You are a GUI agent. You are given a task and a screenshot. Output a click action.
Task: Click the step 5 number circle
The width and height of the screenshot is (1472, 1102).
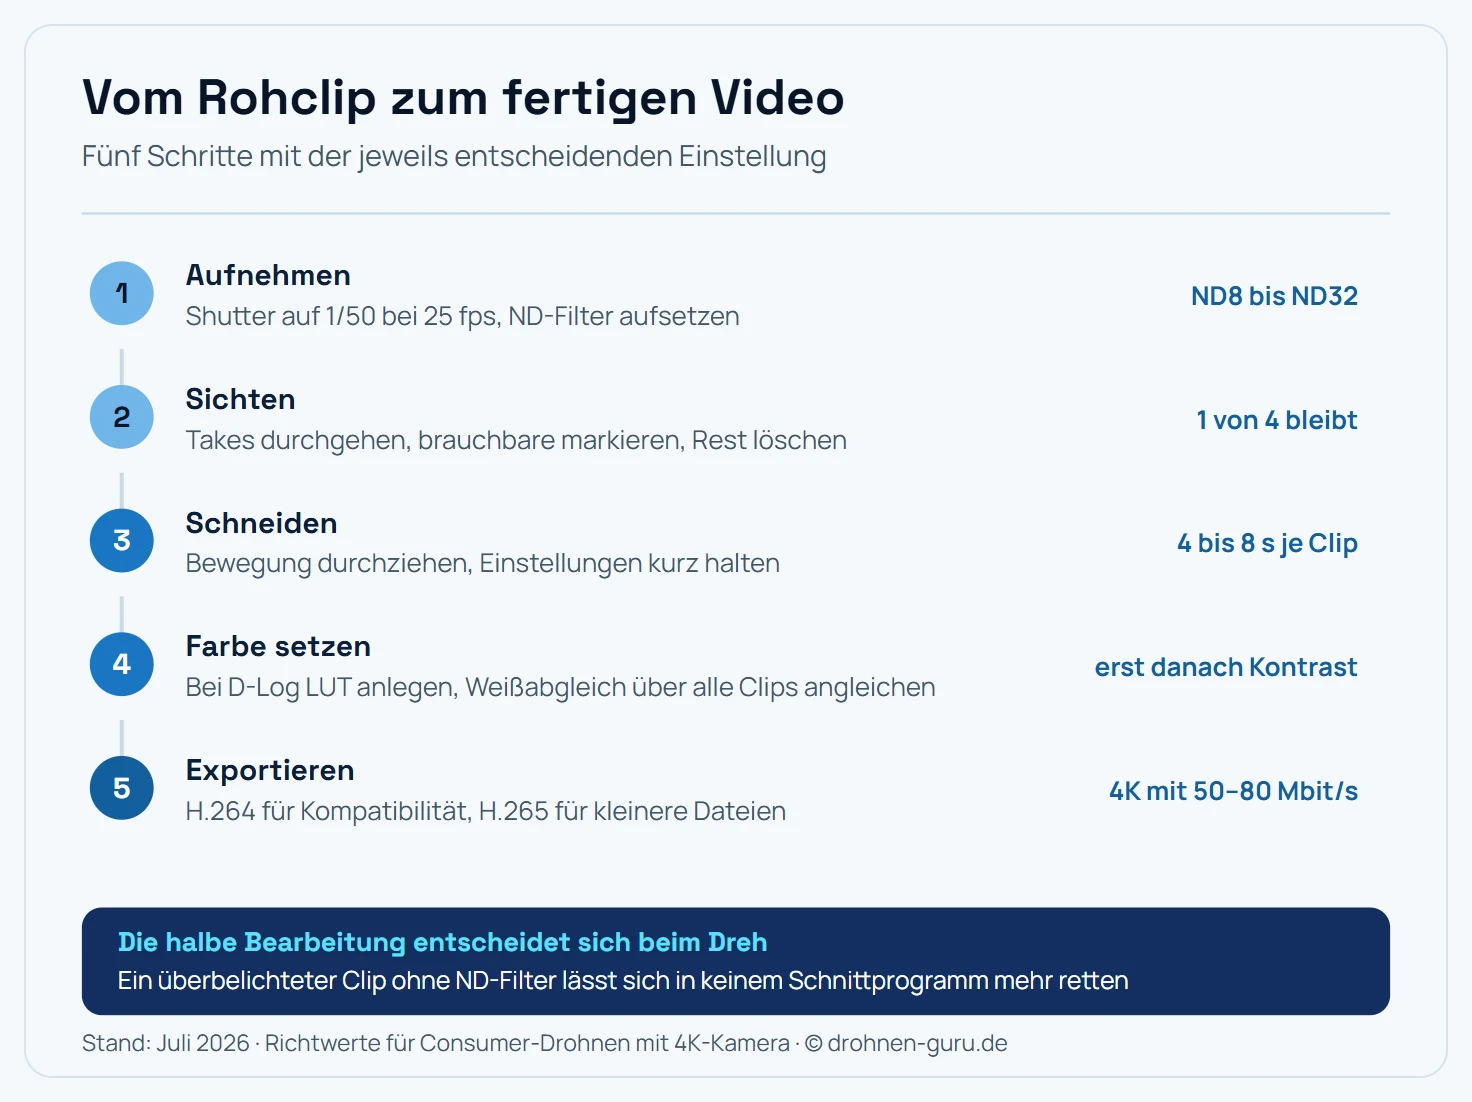tap(122, 788)
